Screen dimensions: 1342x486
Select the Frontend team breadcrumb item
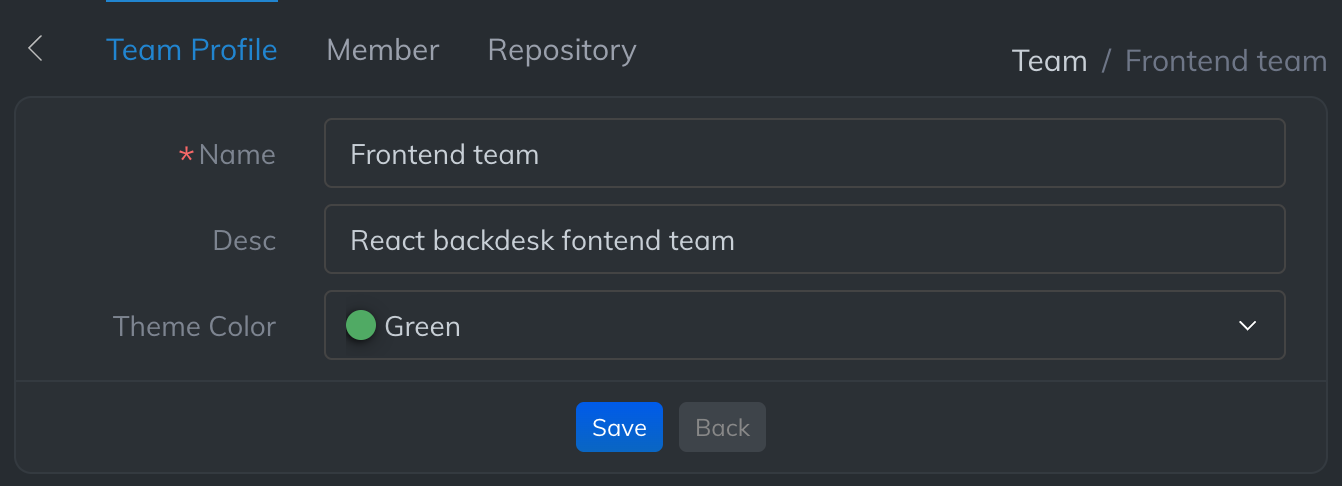pyautogui.click(x=1225, y=61)
